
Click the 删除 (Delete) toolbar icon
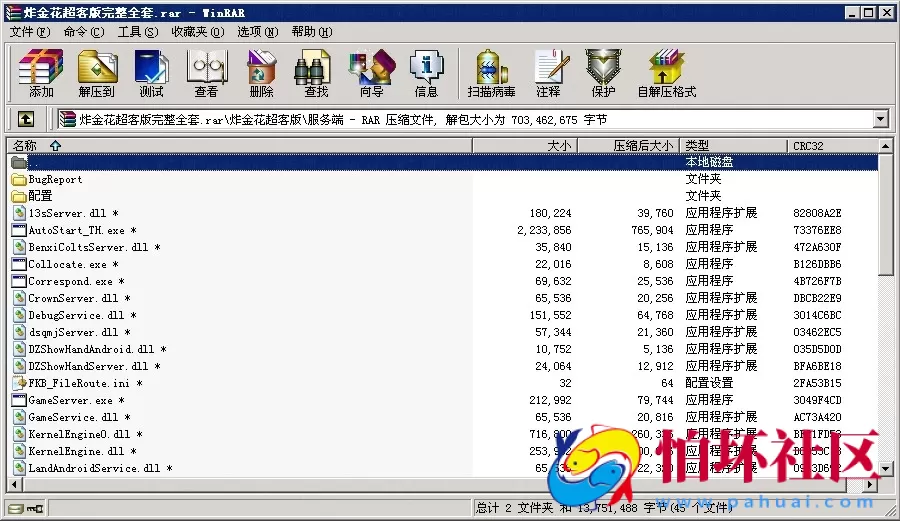261,73
